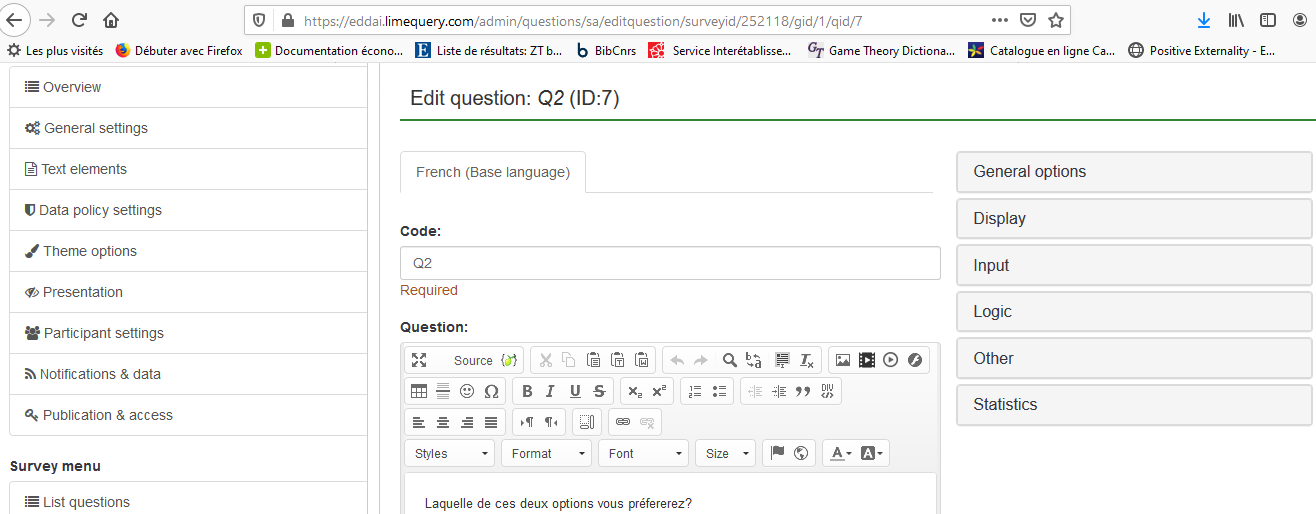Insert a table in editor
1316x514 pixels.
pyautogui.click(x=419, y=391)
